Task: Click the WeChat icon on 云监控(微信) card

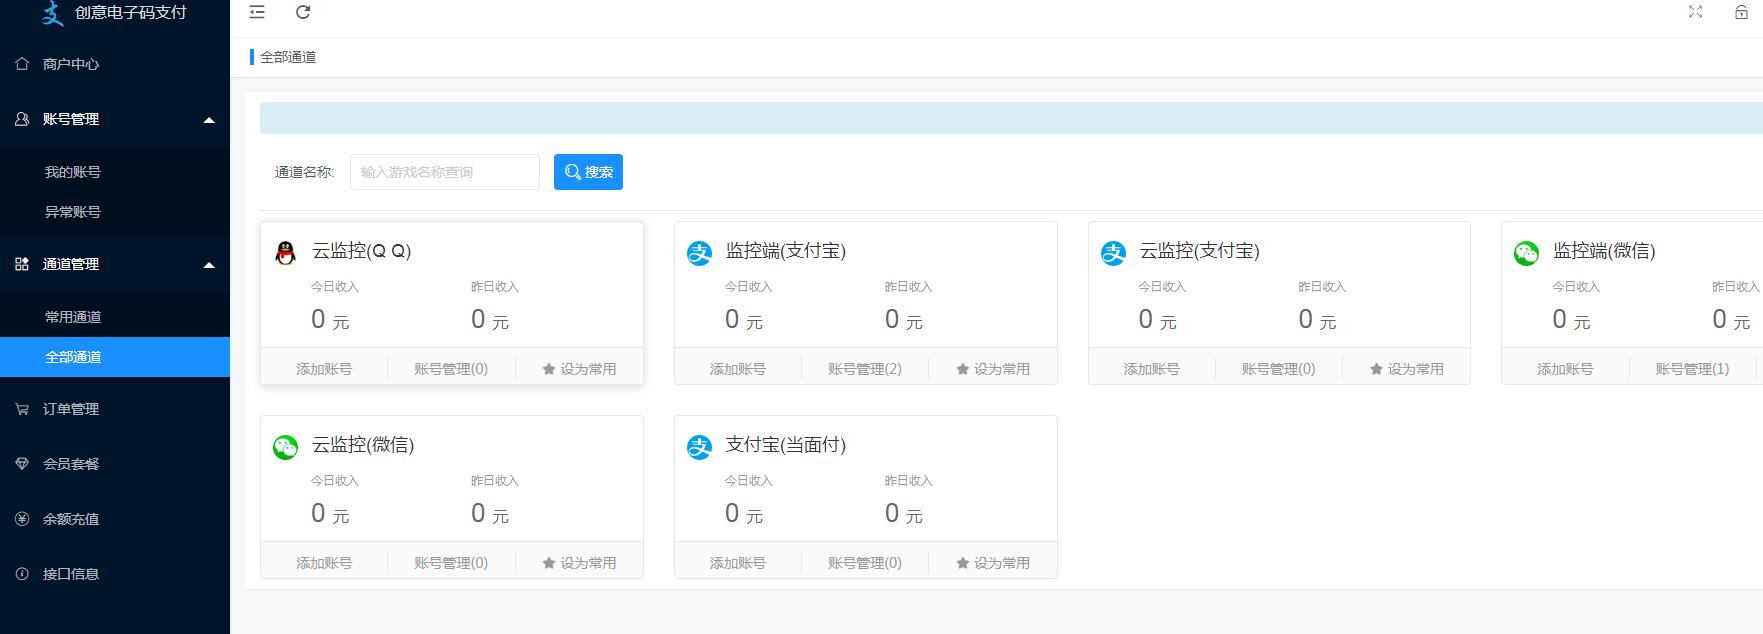Action: 285,447
